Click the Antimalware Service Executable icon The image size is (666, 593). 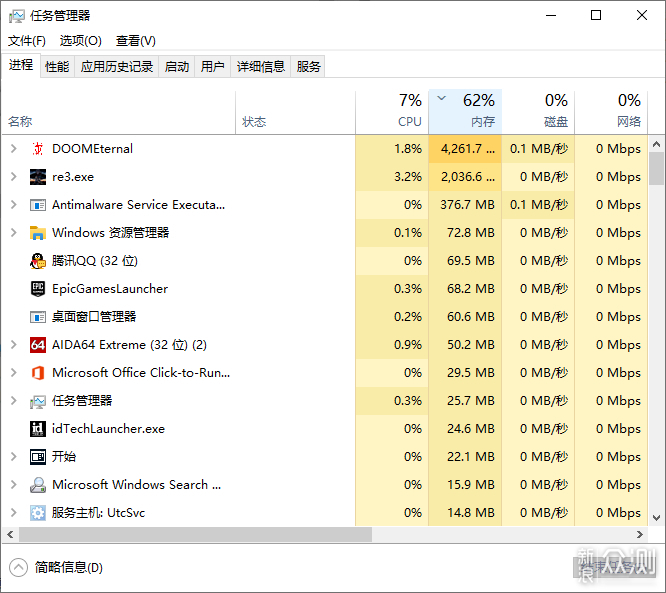[38, 205]
